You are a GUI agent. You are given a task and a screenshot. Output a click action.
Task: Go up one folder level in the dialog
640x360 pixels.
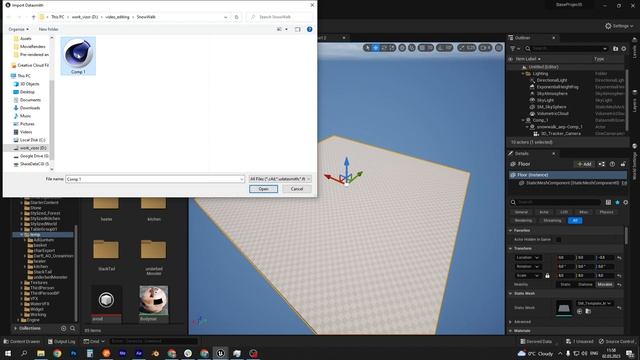[33, 17]
